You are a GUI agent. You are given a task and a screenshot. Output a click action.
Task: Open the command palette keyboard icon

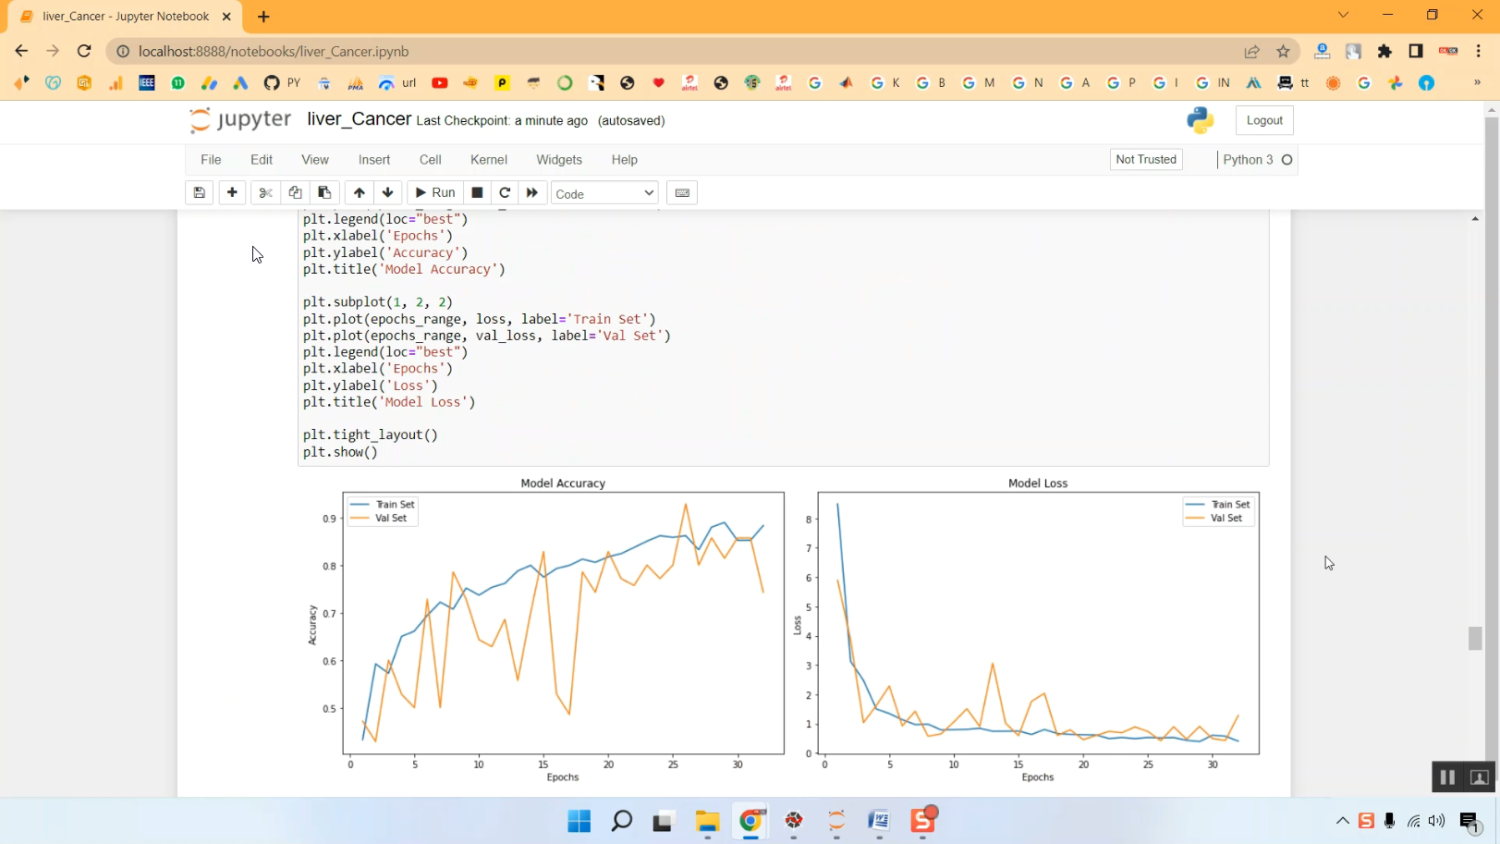pyautogui.click(x=682, y=193)
